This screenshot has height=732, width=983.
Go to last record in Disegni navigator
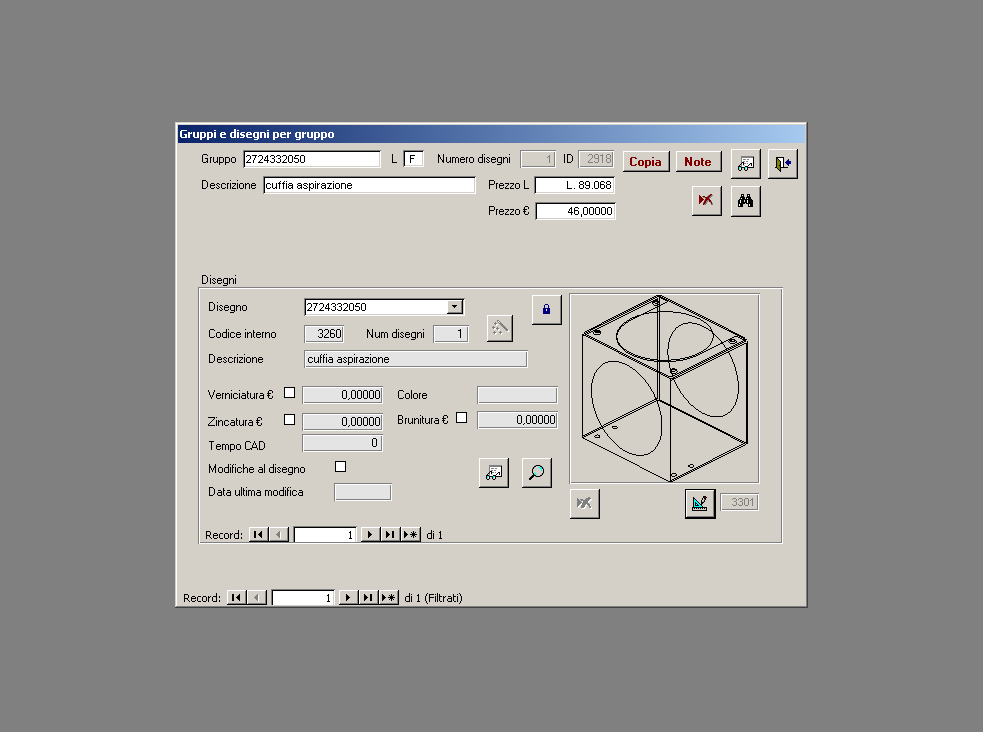point(390,535)
